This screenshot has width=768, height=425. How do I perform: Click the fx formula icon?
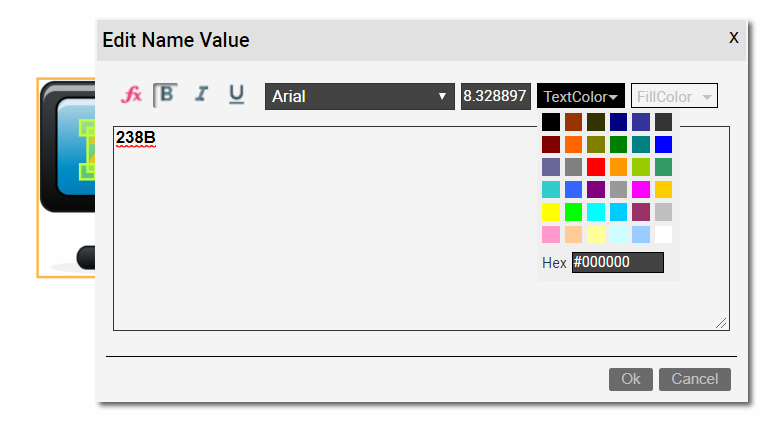coord(131,95)
